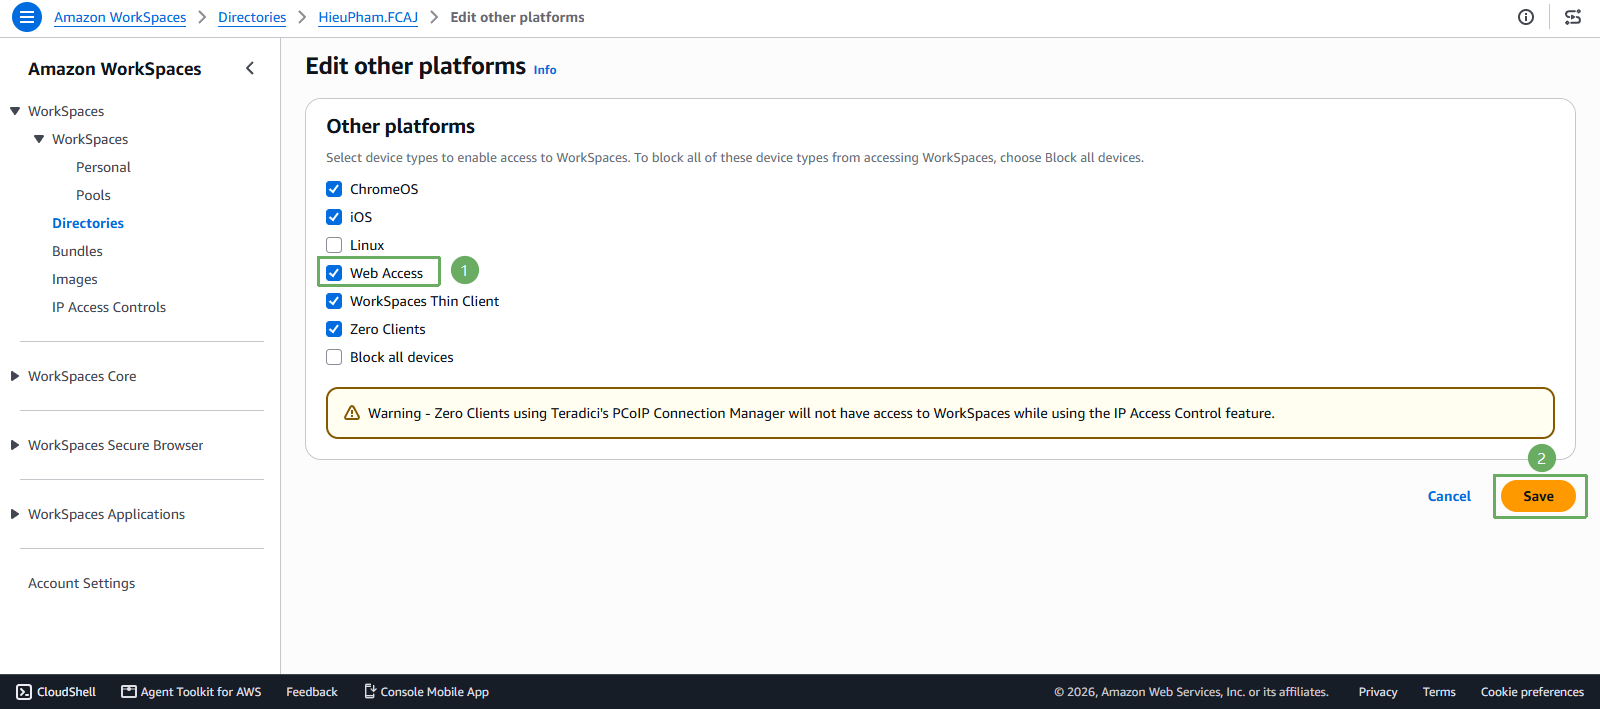This screenshot has width=1600, height=709.
Task: Open Feedback in the footer
Action: tap(312, 692)
